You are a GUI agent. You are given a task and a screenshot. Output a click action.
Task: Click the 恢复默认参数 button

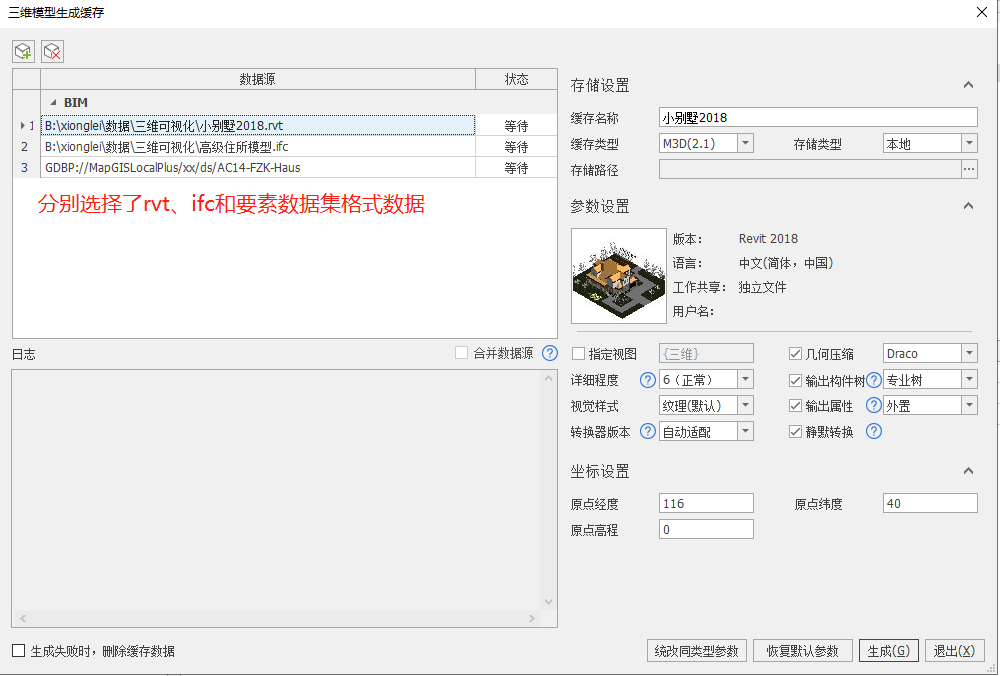pos(802,651)
